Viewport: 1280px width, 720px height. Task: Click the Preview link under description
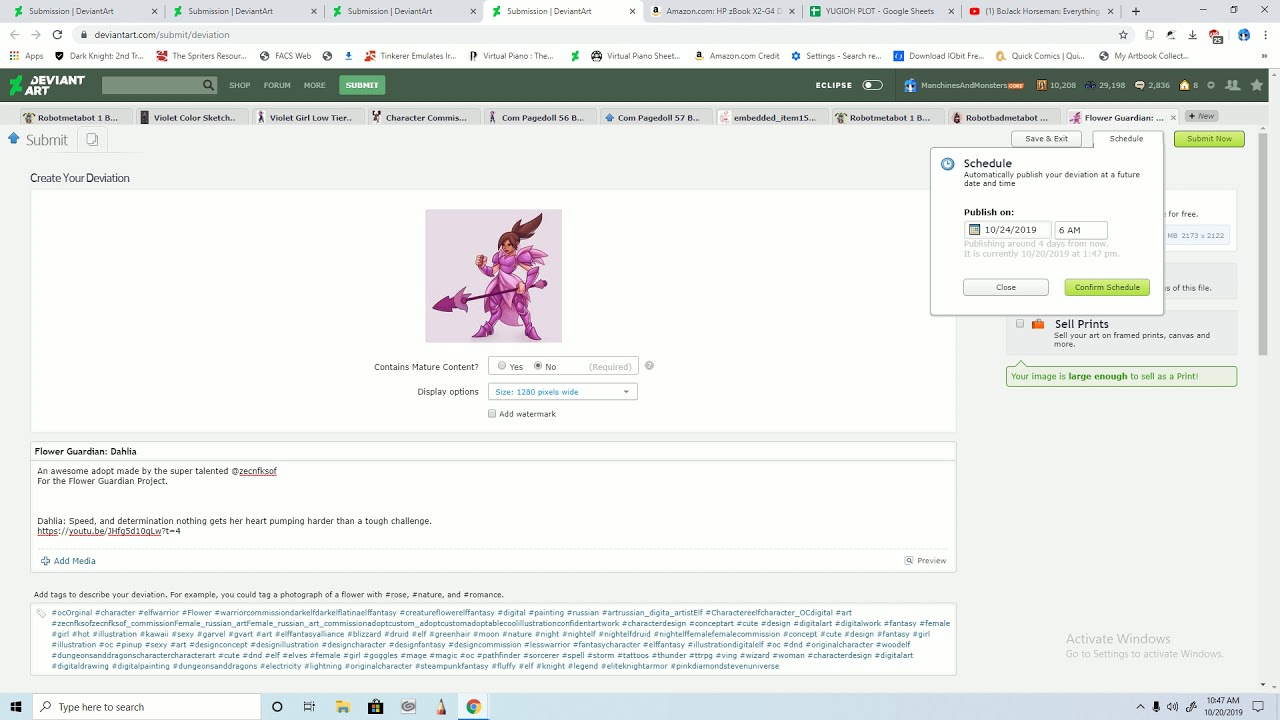tap(926, 561)
